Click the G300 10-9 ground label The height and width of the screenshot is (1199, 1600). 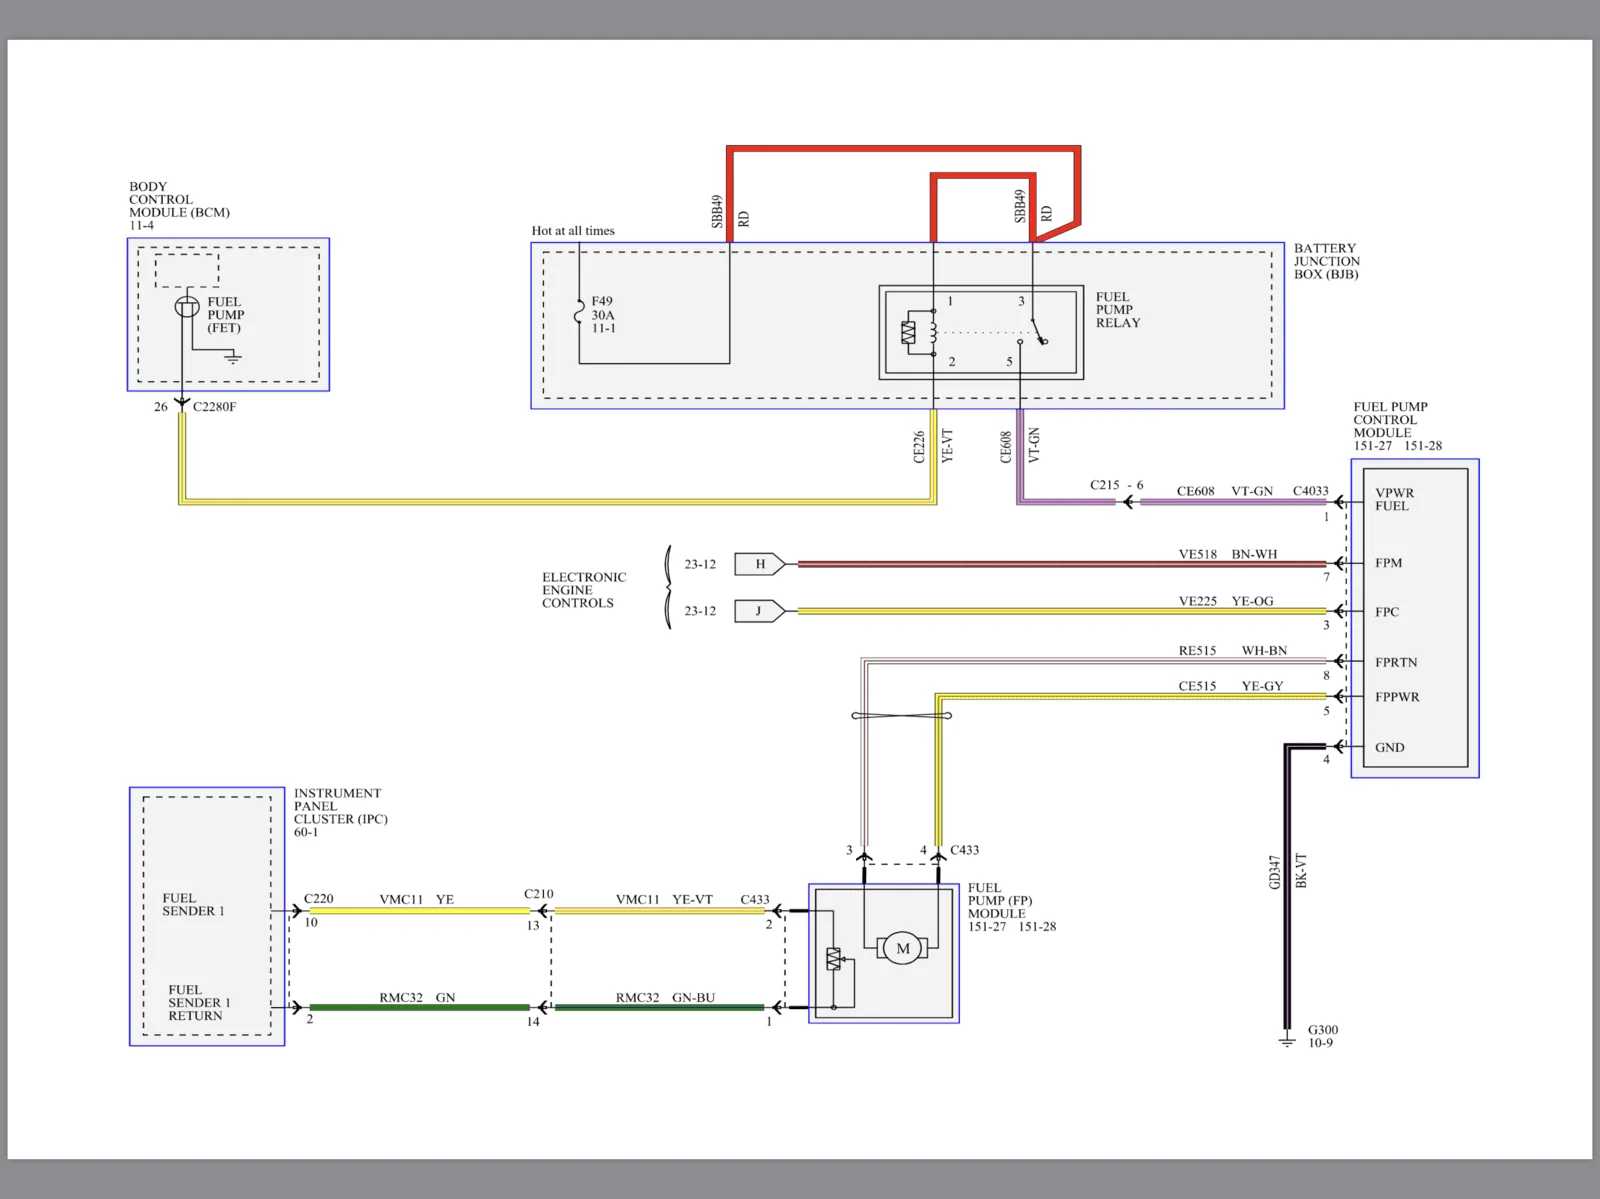[x=1323, y=1036]
